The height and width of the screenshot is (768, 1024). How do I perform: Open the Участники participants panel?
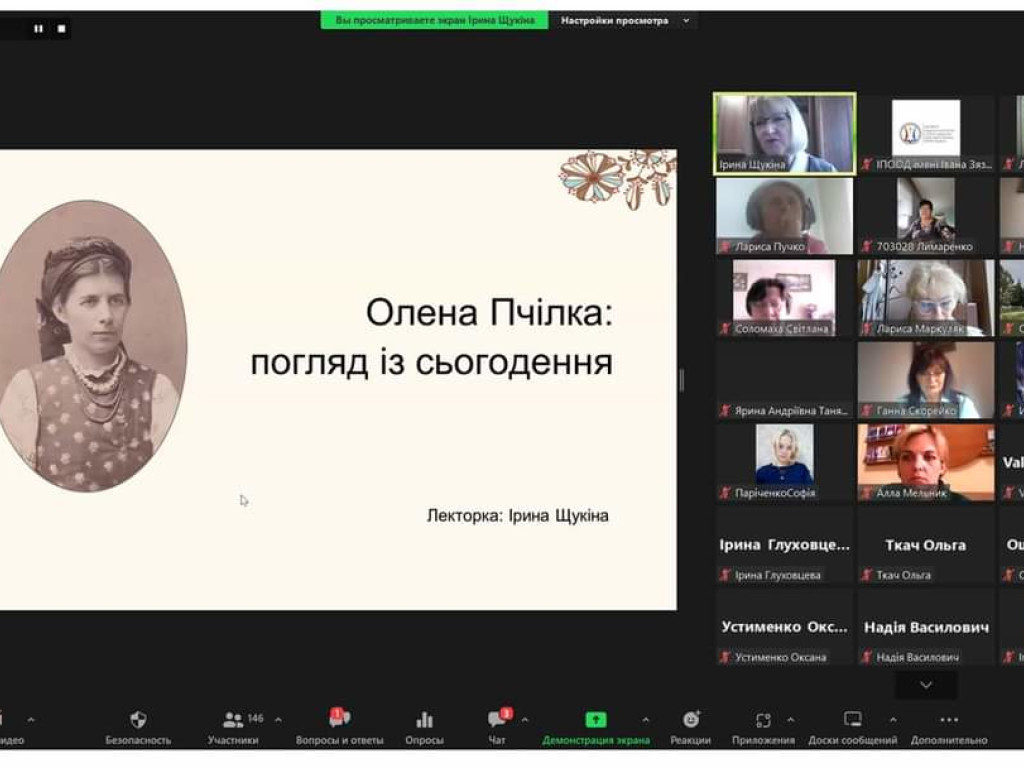(233, 721)
